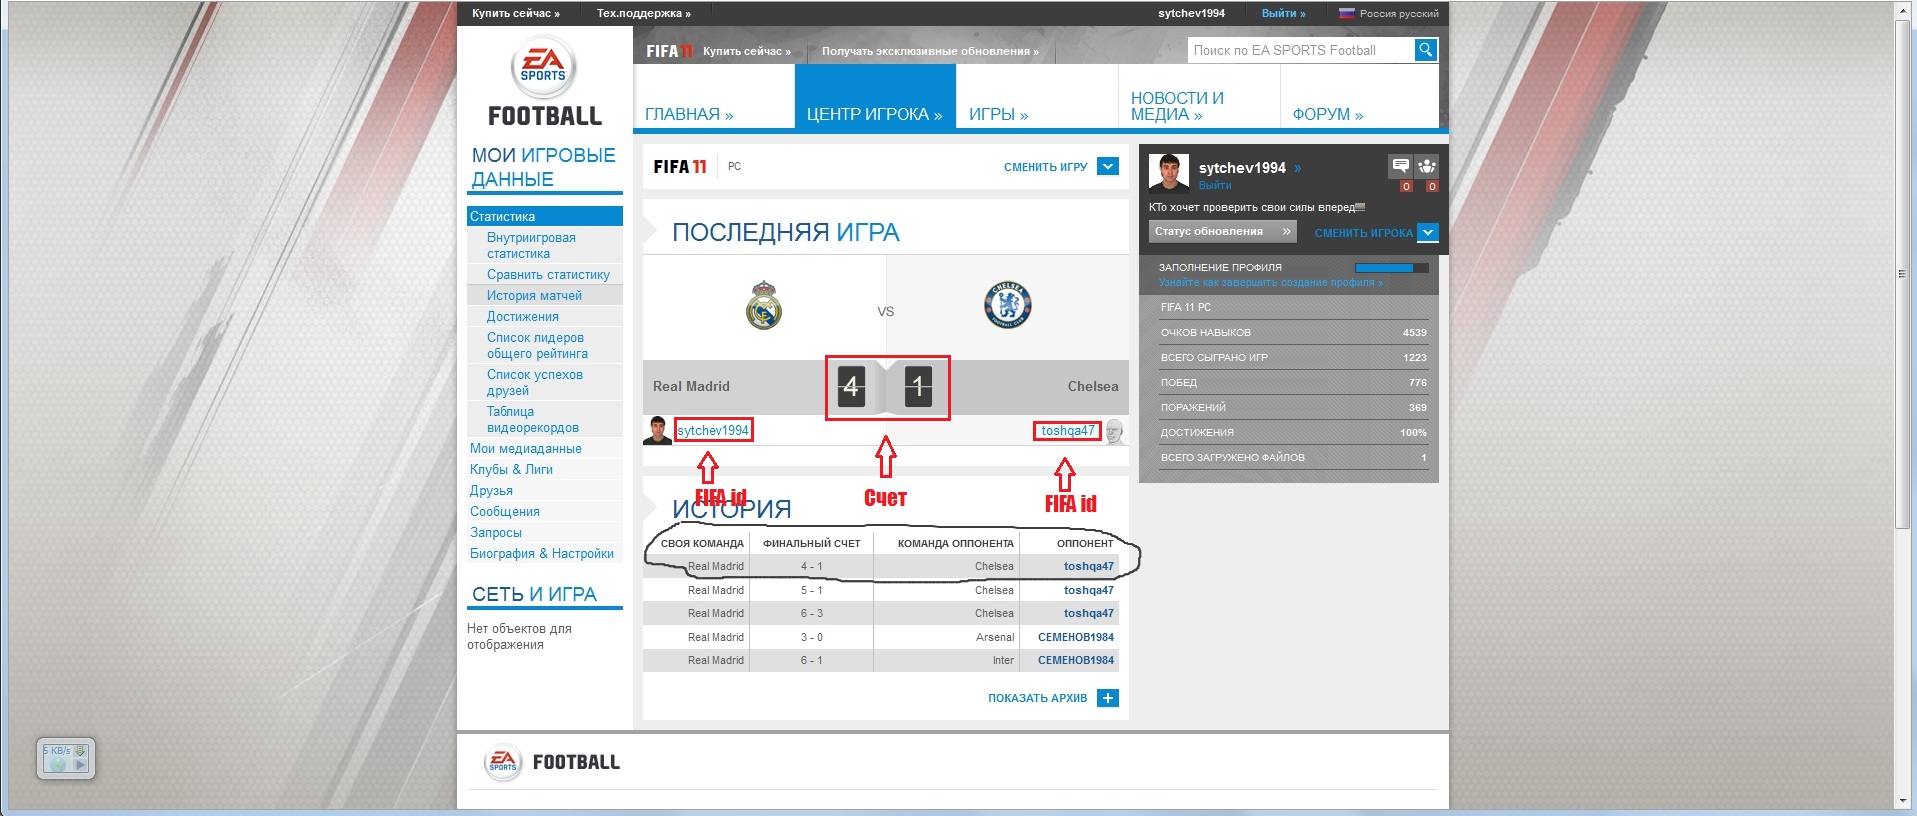Click CEMEHOB1984 in the Arsenal row
This screenshot has width=1917, height=816.
(1076, 637)
